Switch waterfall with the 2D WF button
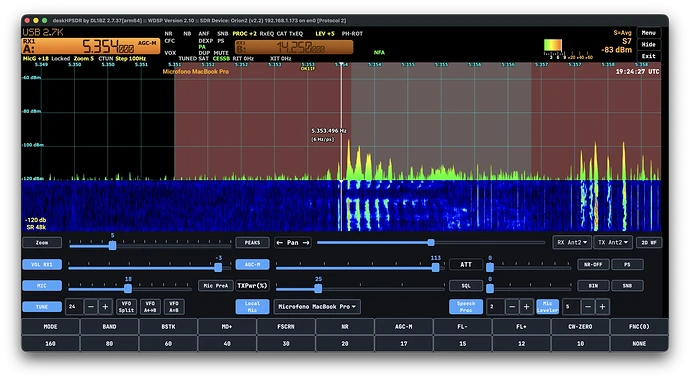 pyautogui.click(x=649, y=243)
